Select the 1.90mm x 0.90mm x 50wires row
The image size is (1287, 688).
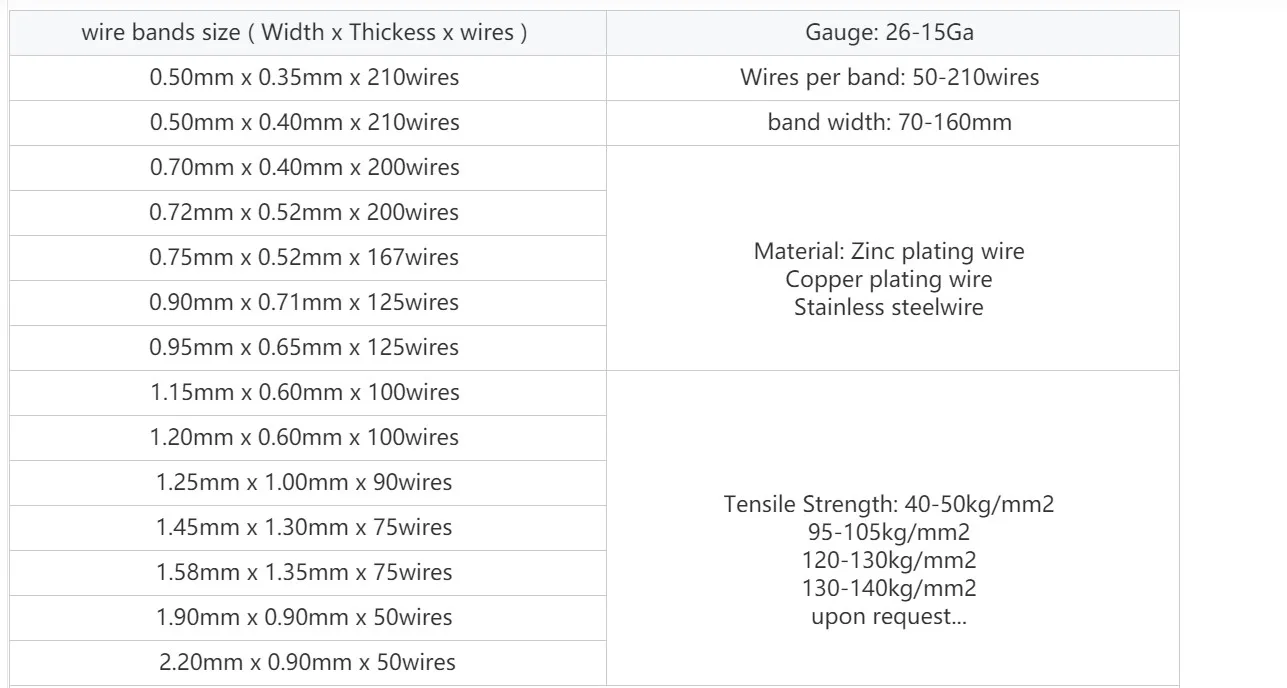click(x=304, y=617)
